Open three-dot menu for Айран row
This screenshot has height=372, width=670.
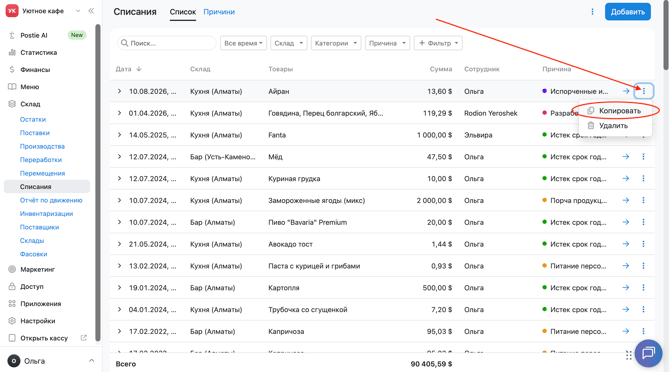644,91
